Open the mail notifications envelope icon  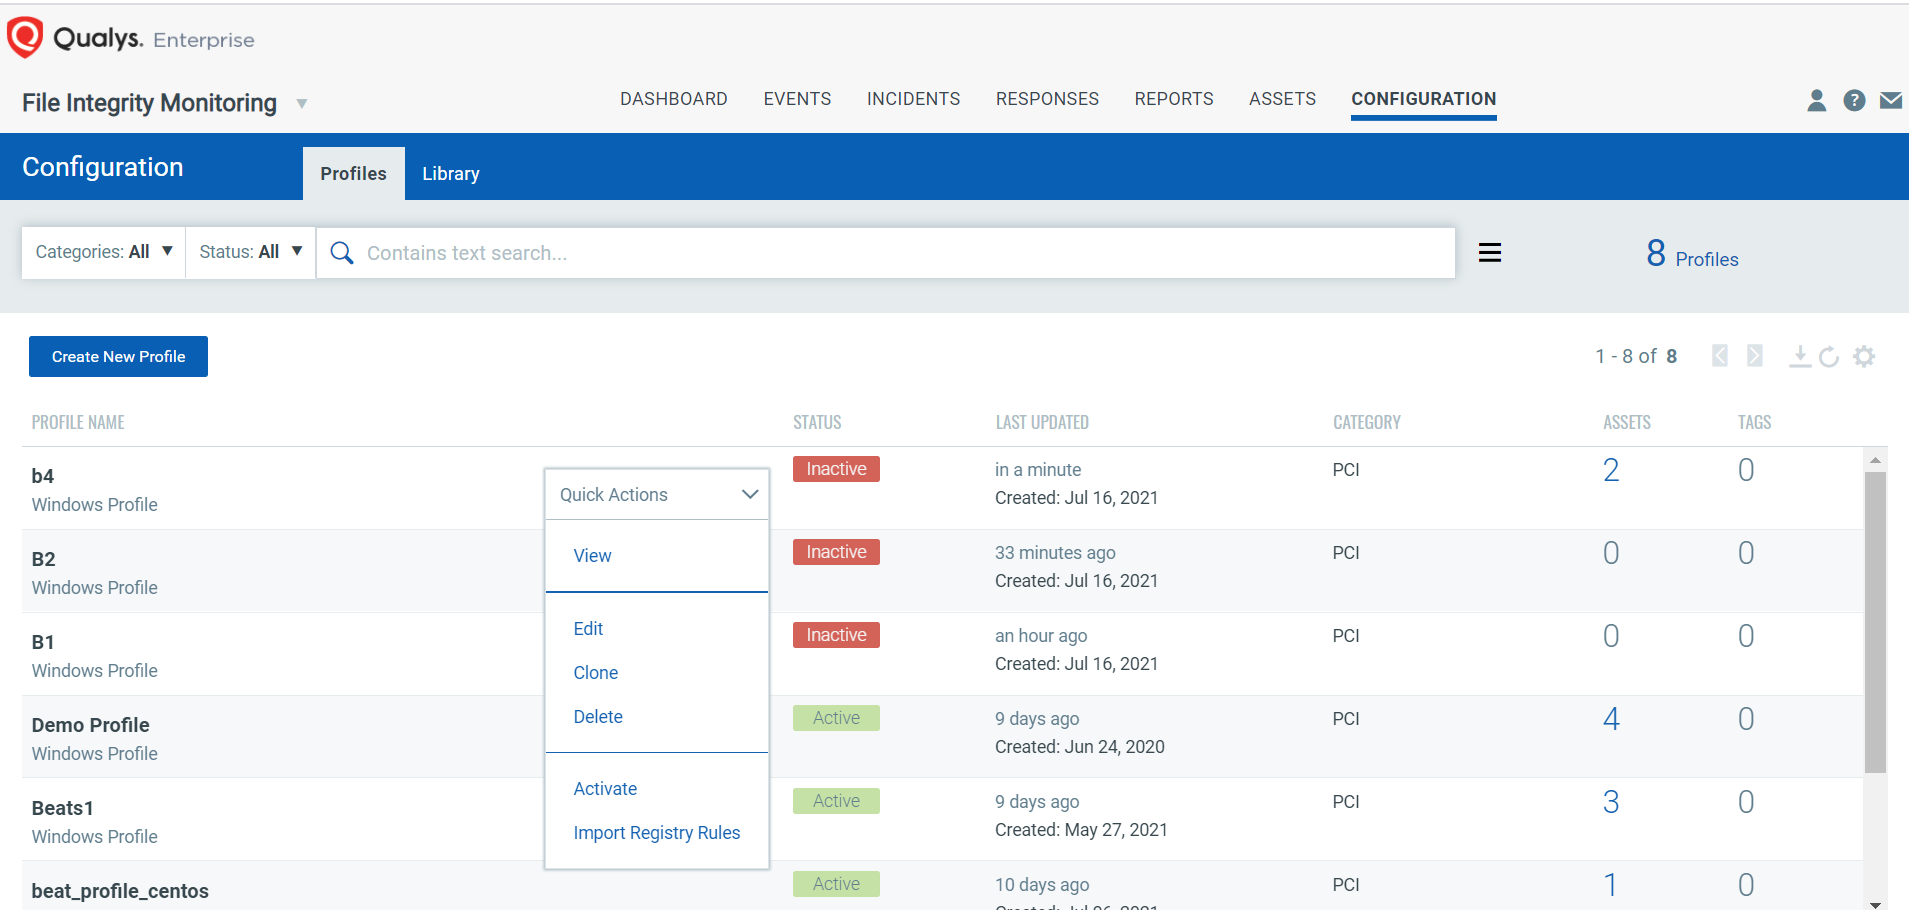pos(1890,100)
